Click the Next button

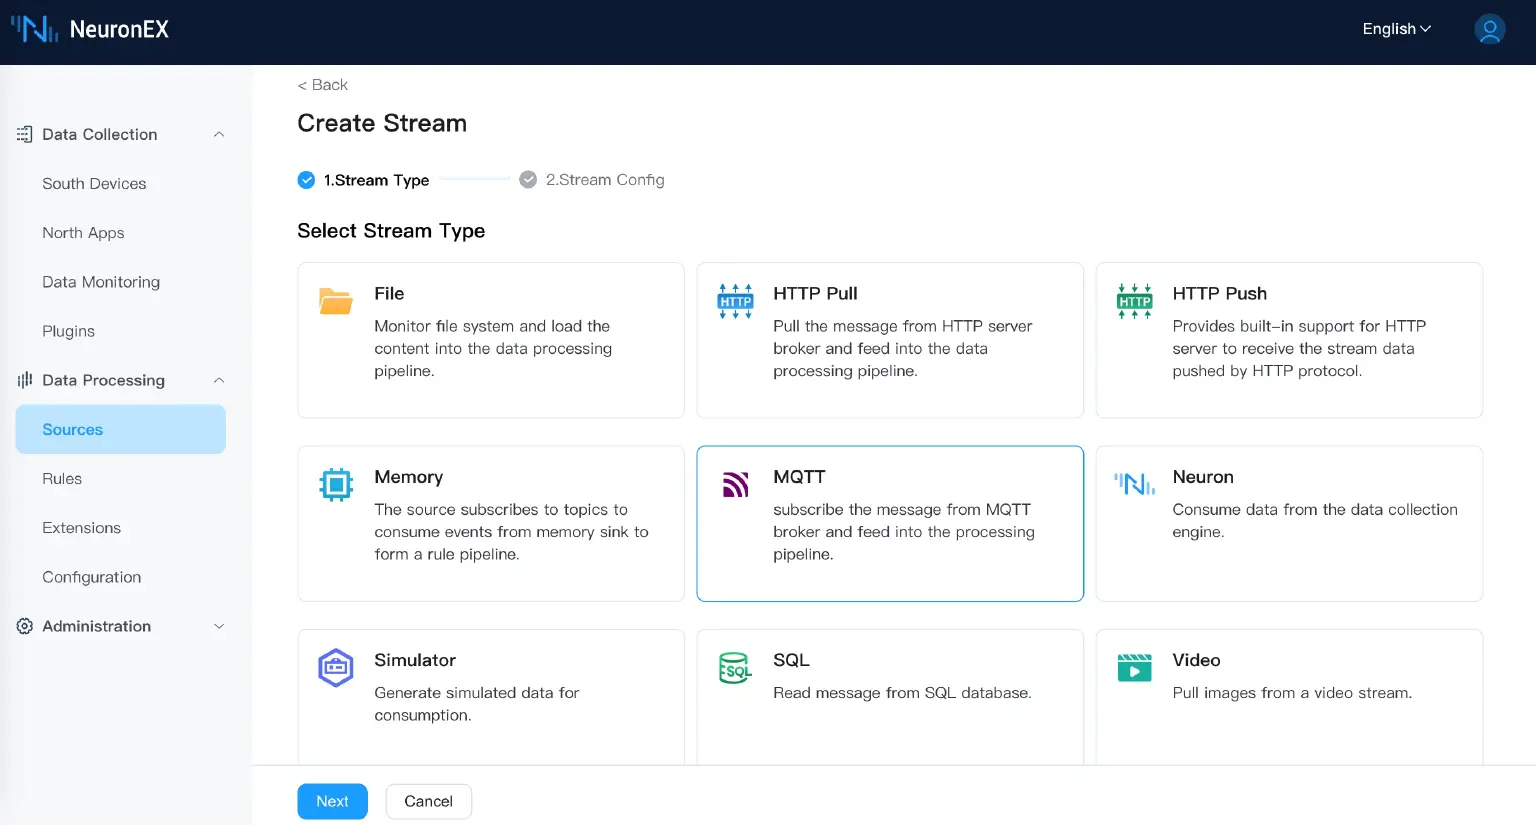[332, 801]
